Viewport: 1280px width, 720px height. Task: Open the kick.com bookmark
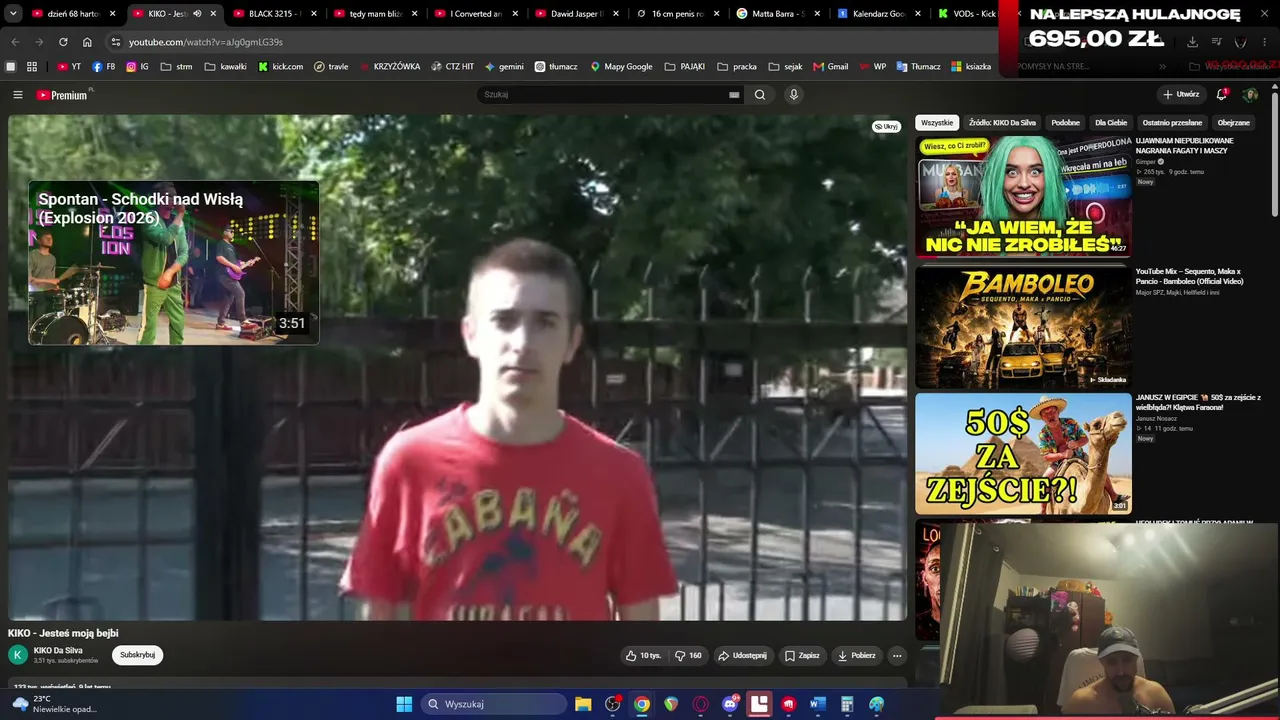point(280,67)
